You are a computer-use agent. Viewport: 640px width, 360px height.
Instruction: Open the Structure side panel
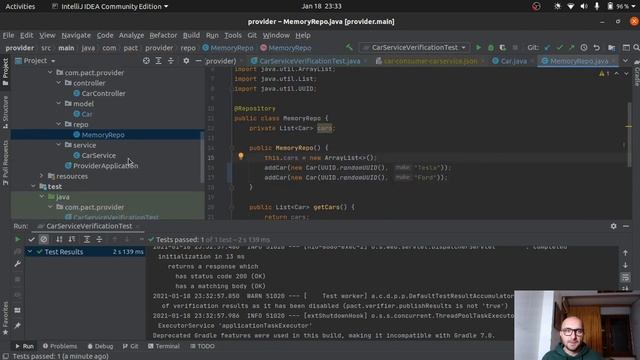click(5, 112)
